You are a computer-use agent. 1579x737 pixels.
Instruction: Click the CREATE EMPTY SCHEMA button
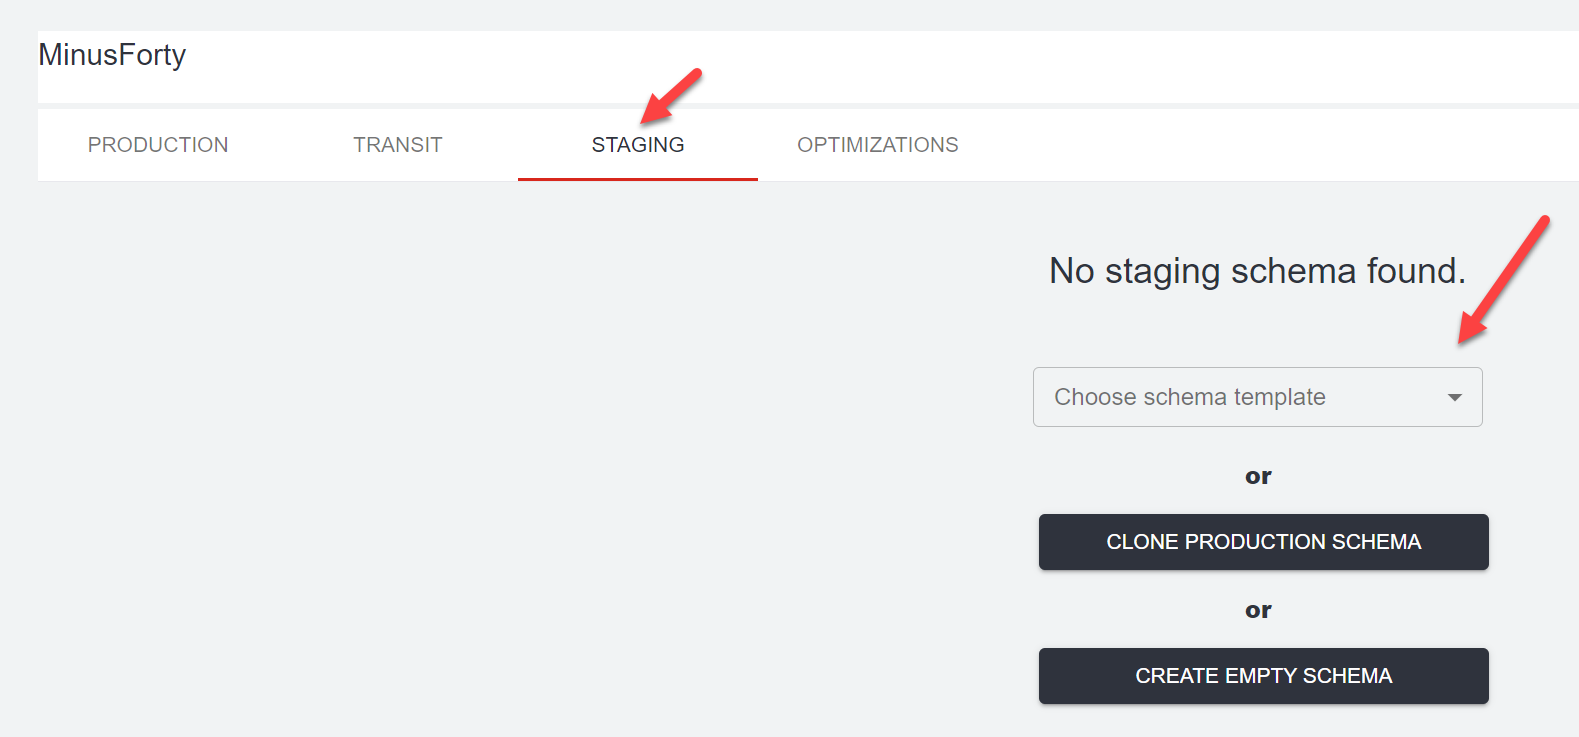(x=1263, y=676)
